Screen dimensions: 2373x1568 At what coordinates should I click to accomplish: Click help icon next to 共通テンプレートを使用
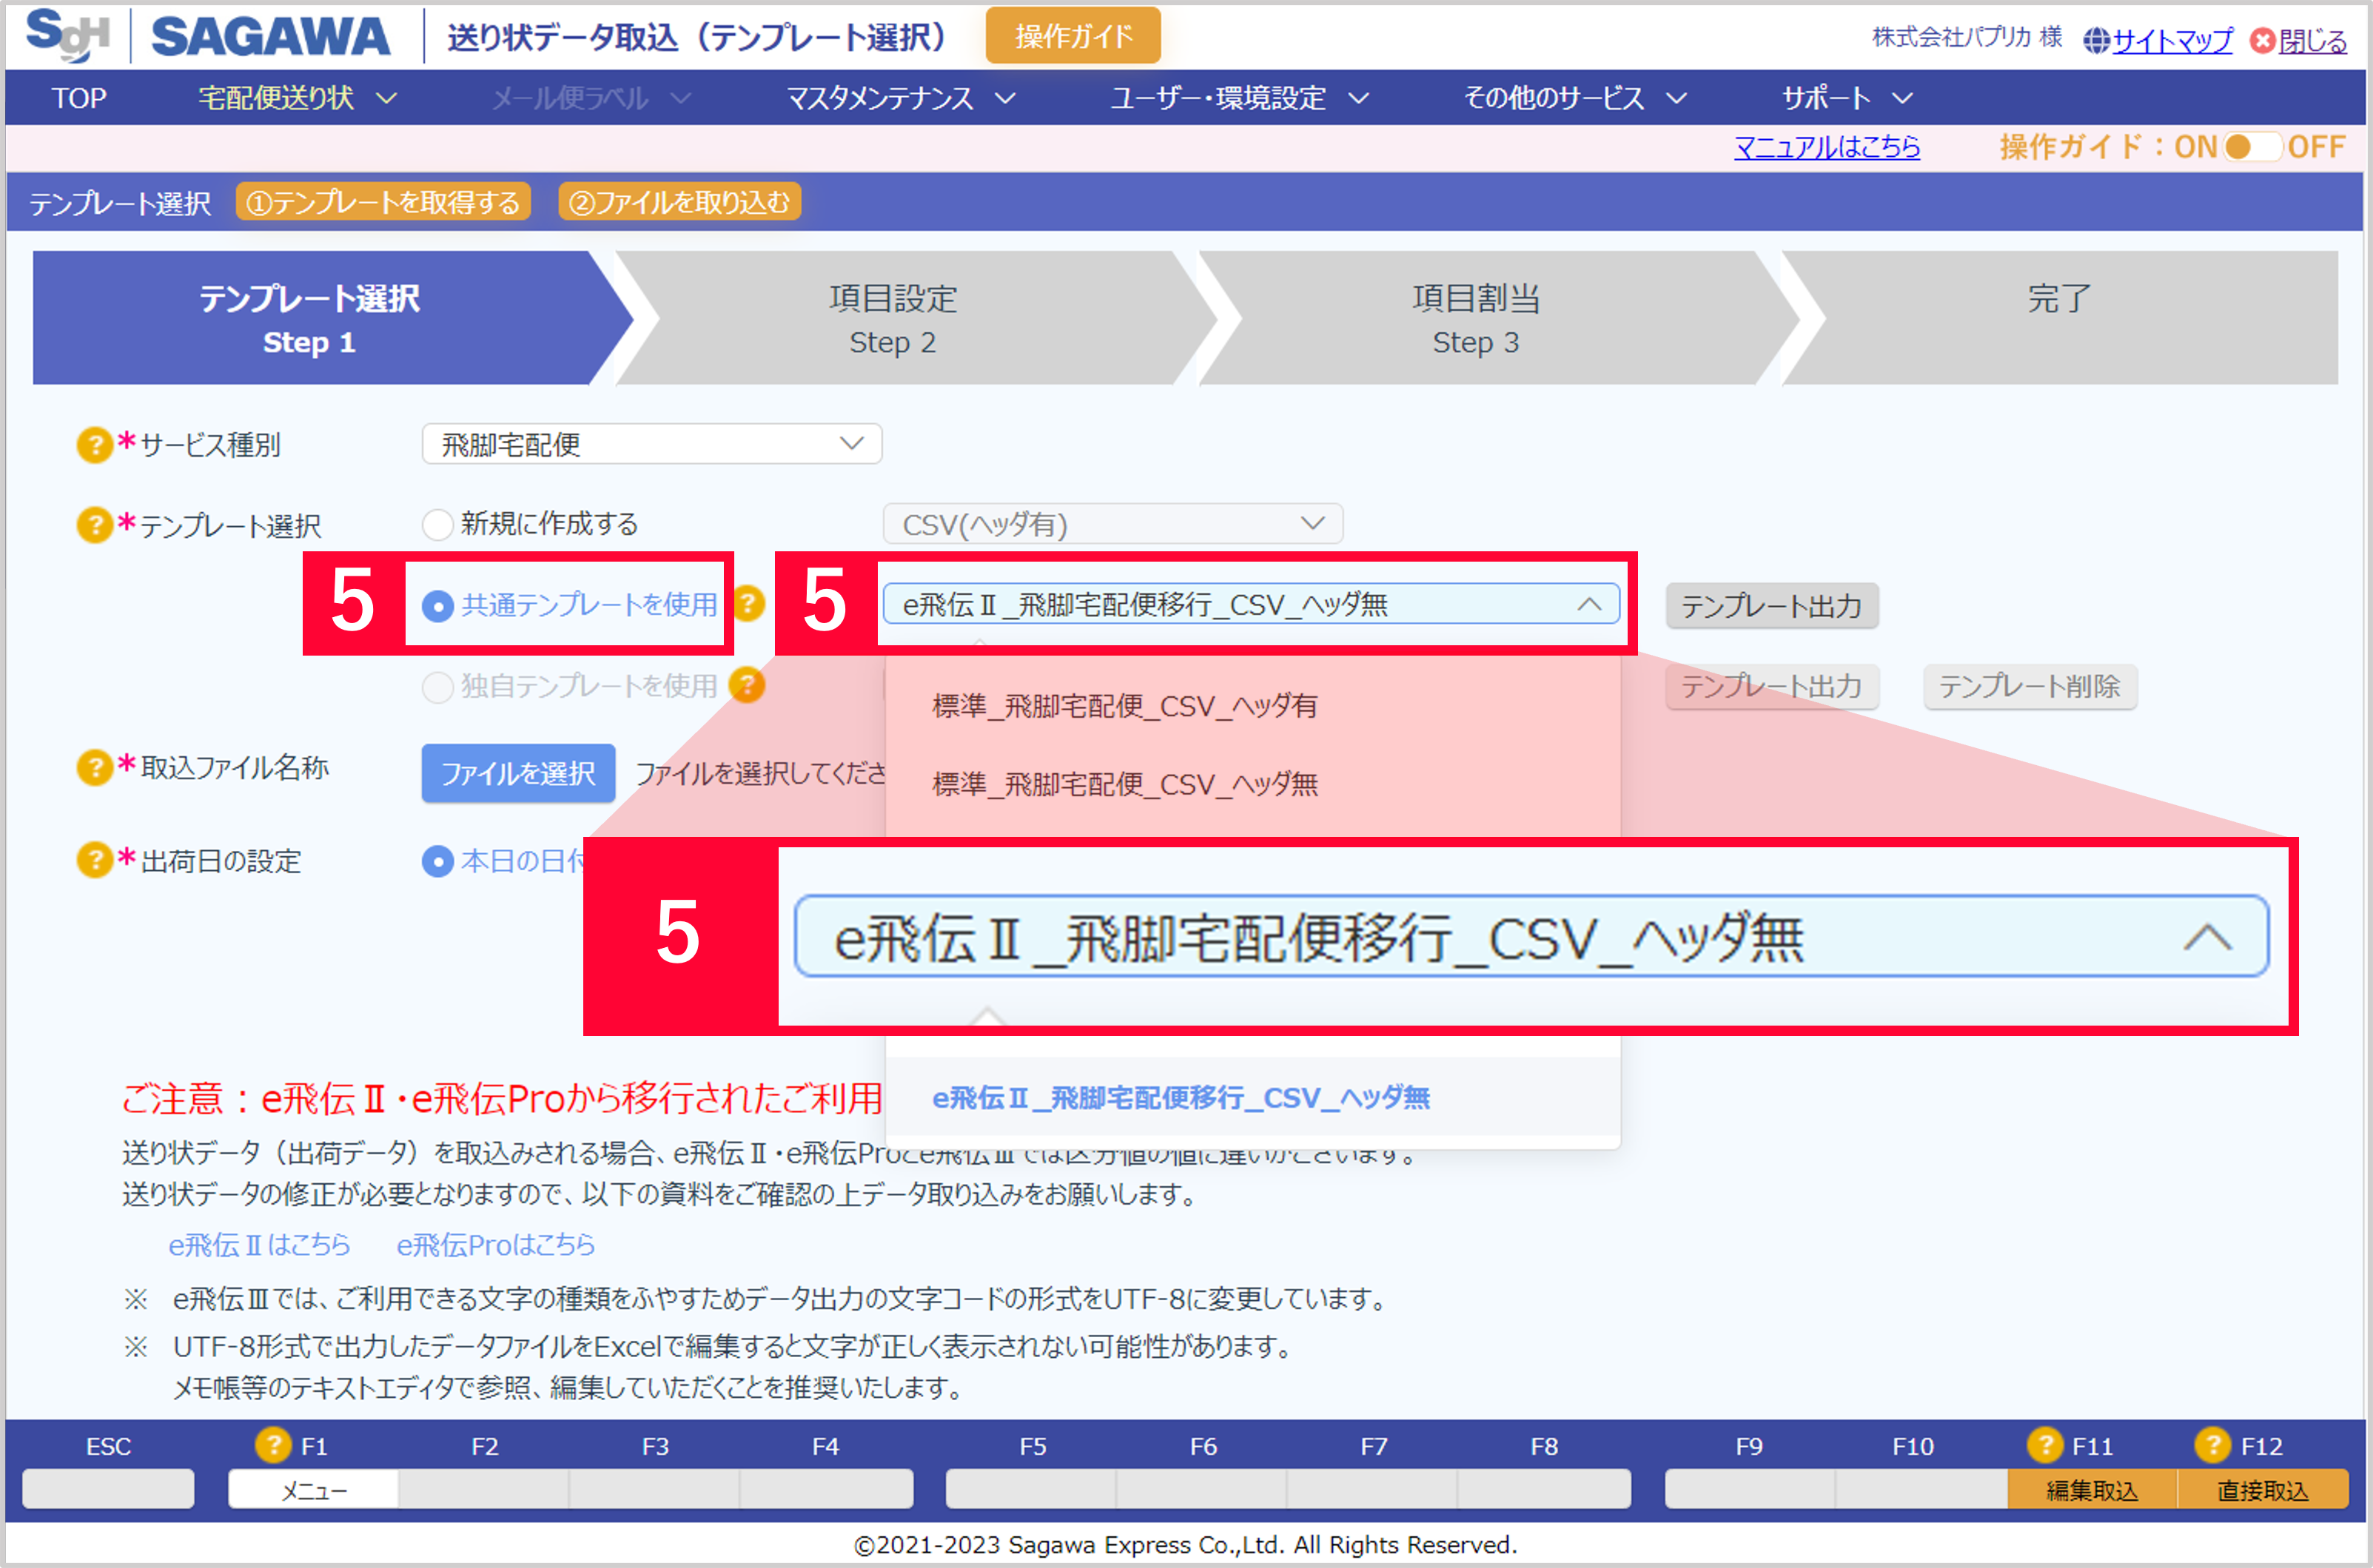coord(749,604)
